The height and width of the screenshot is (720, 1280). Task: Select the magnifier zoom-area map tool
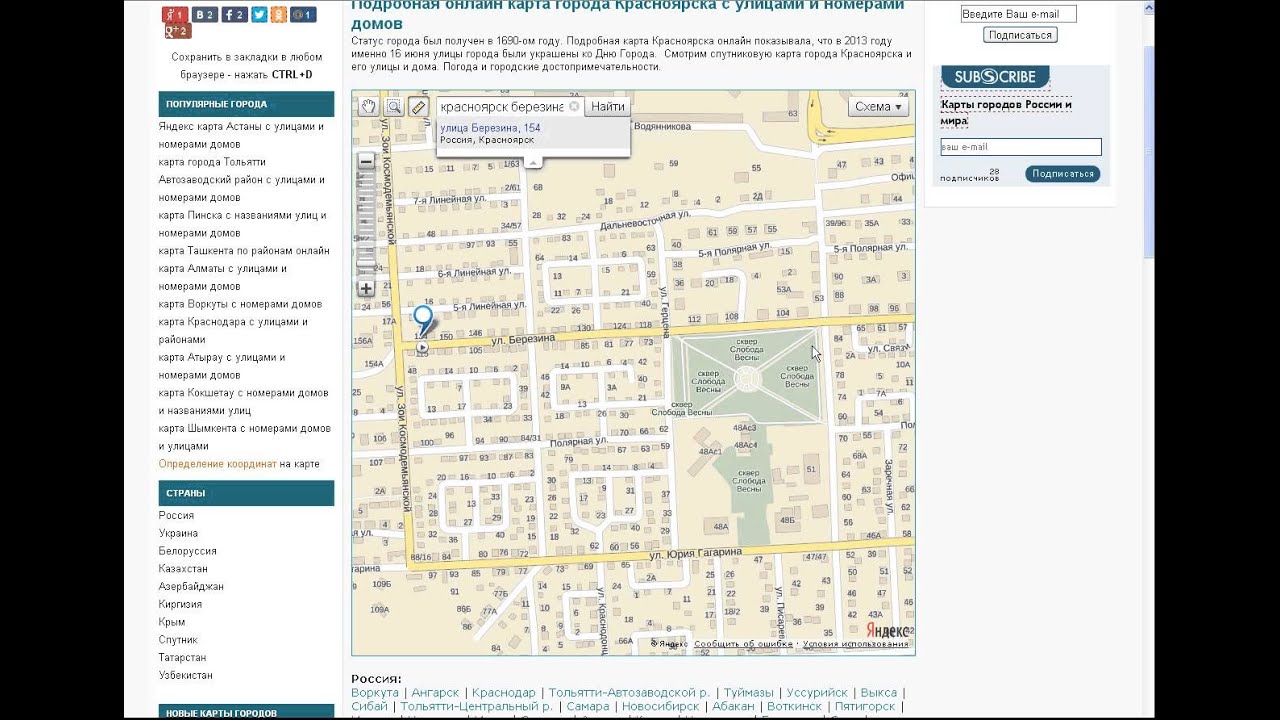click(394, 107)
